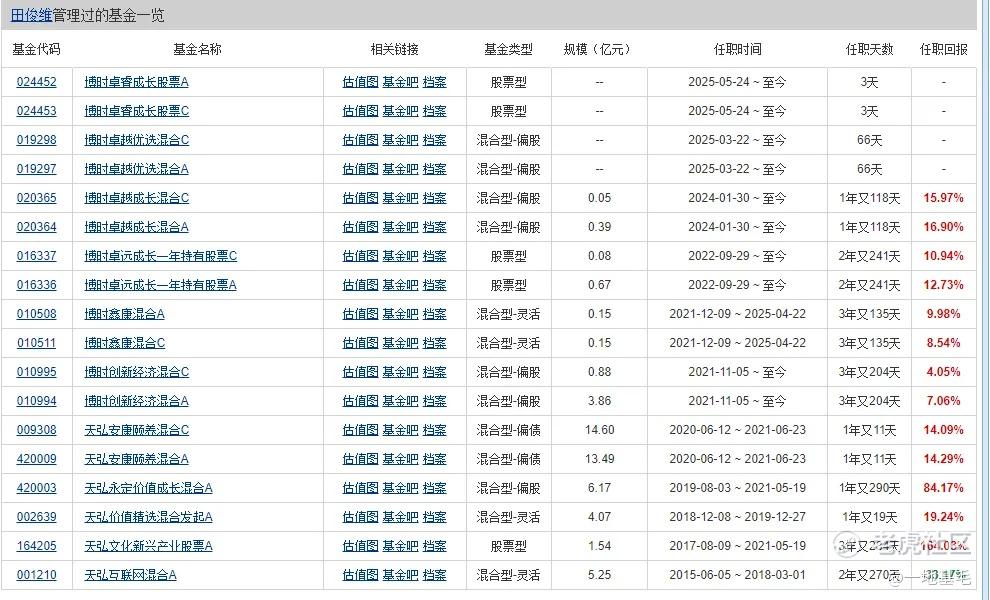Open 估值图 link for fund 164205
Image resolution: width=990 pixels, height=600 pixels.
360,546
